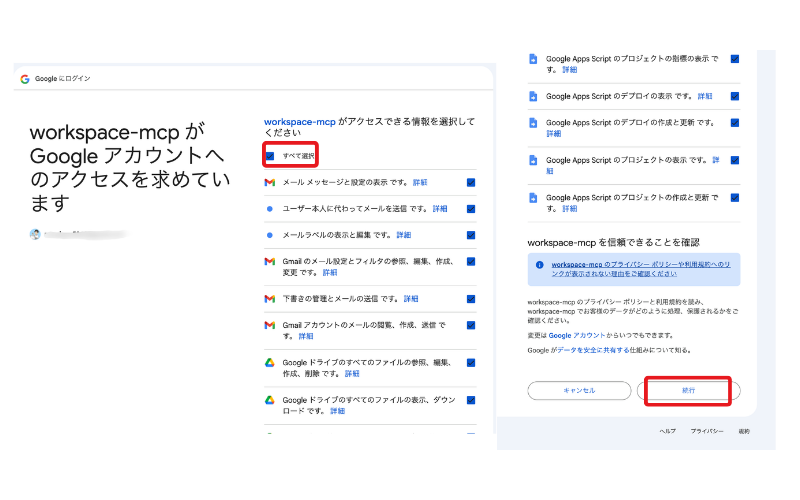
Task: Open '詳細' link for Drive 'ファイルの参照、編集、作成、削除'
Action: click(352, 374)
